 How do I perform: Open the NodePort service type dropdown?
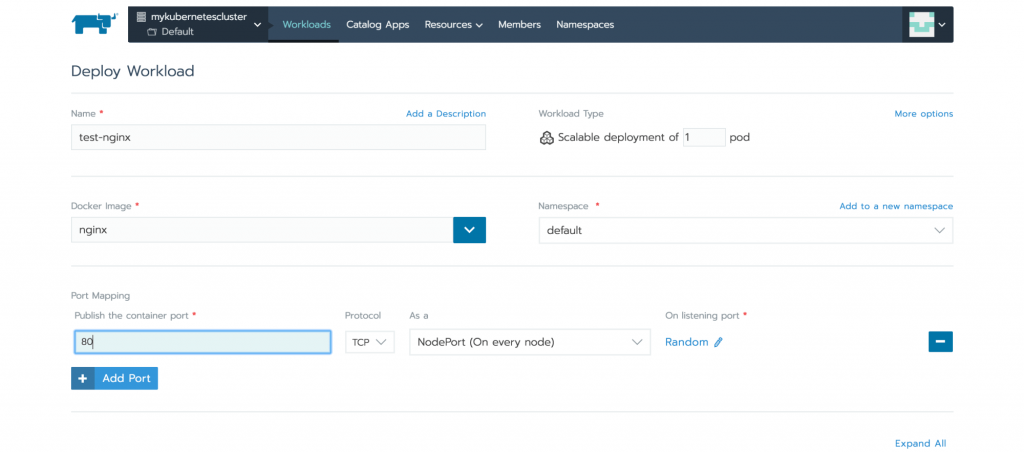coord(530,342)
